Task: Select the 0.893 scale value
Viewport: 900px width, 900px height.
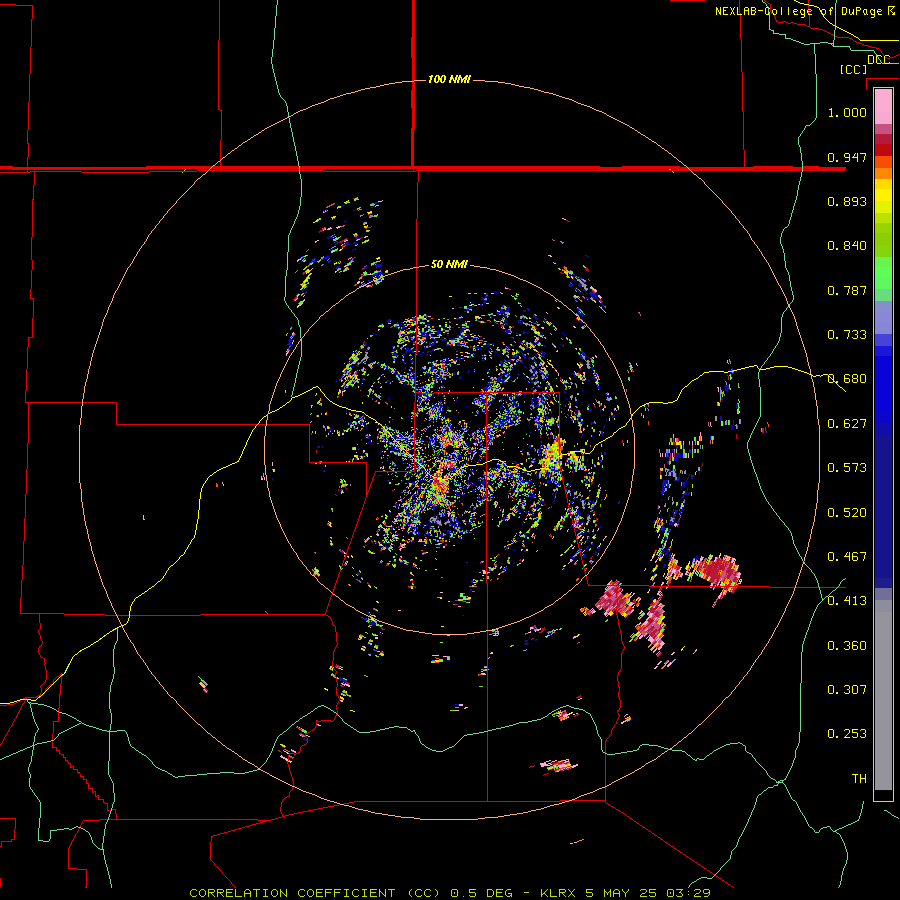Action: (x=847, y=201)
